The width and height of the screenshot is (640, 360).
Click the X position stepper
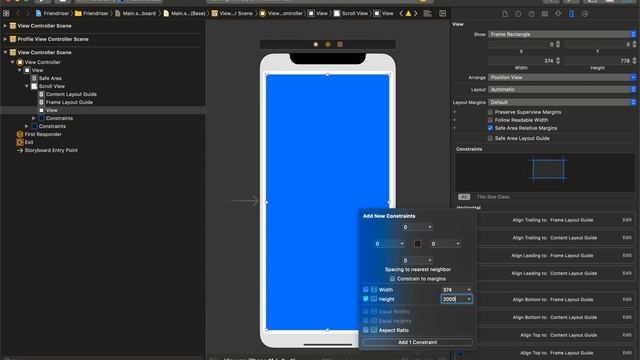pos(558,44)
